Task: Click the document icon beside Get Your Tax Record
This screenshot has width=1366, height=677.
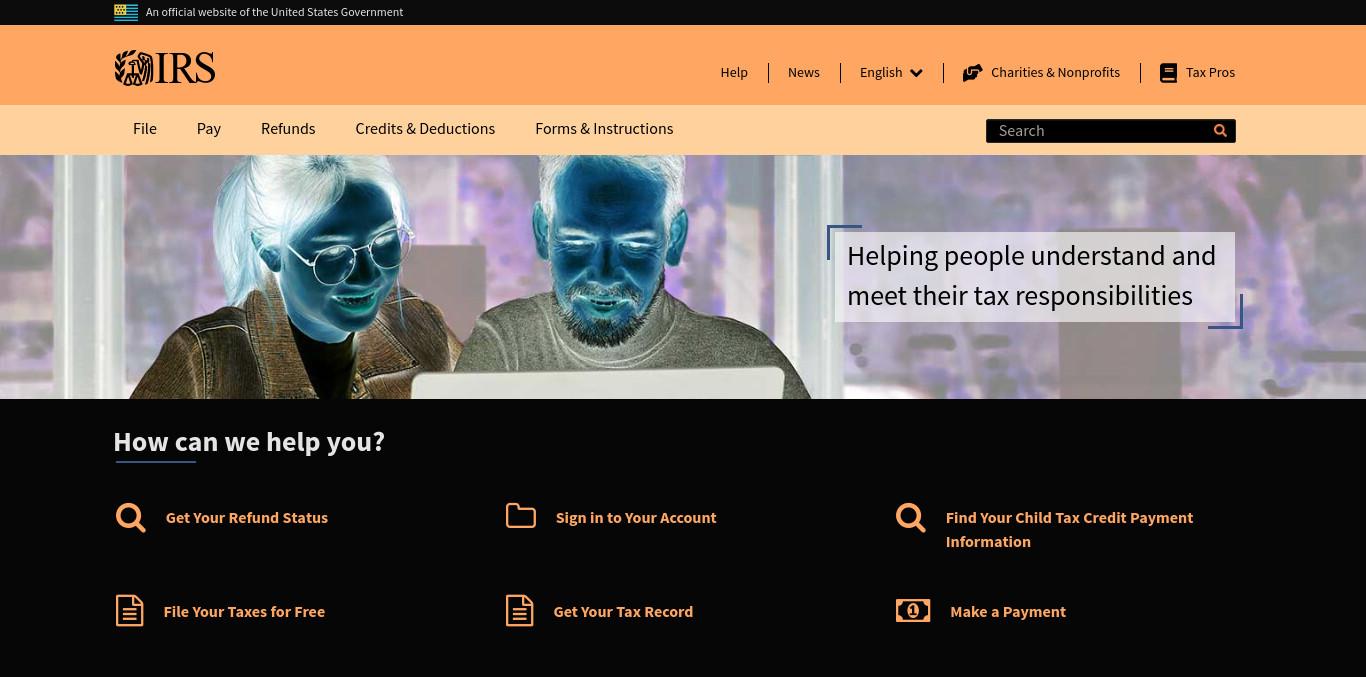Action: [520, 610]
